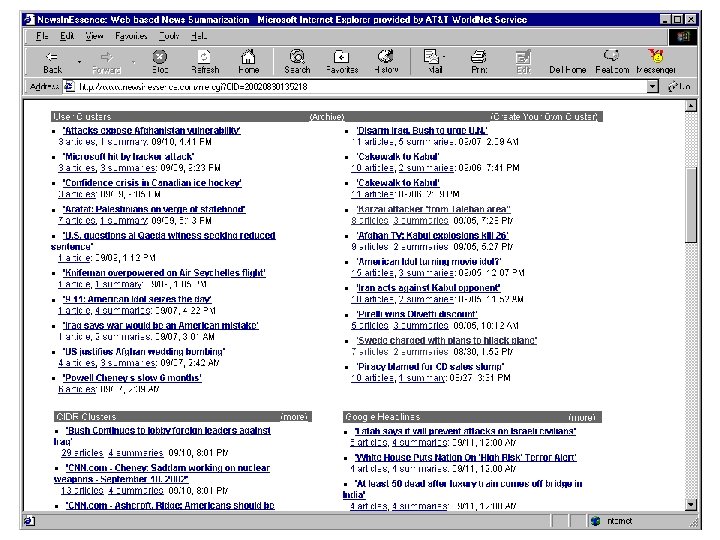Click the Go button beside the address bar
Viewport: 720px width, 540px height.
click(679, 86)
